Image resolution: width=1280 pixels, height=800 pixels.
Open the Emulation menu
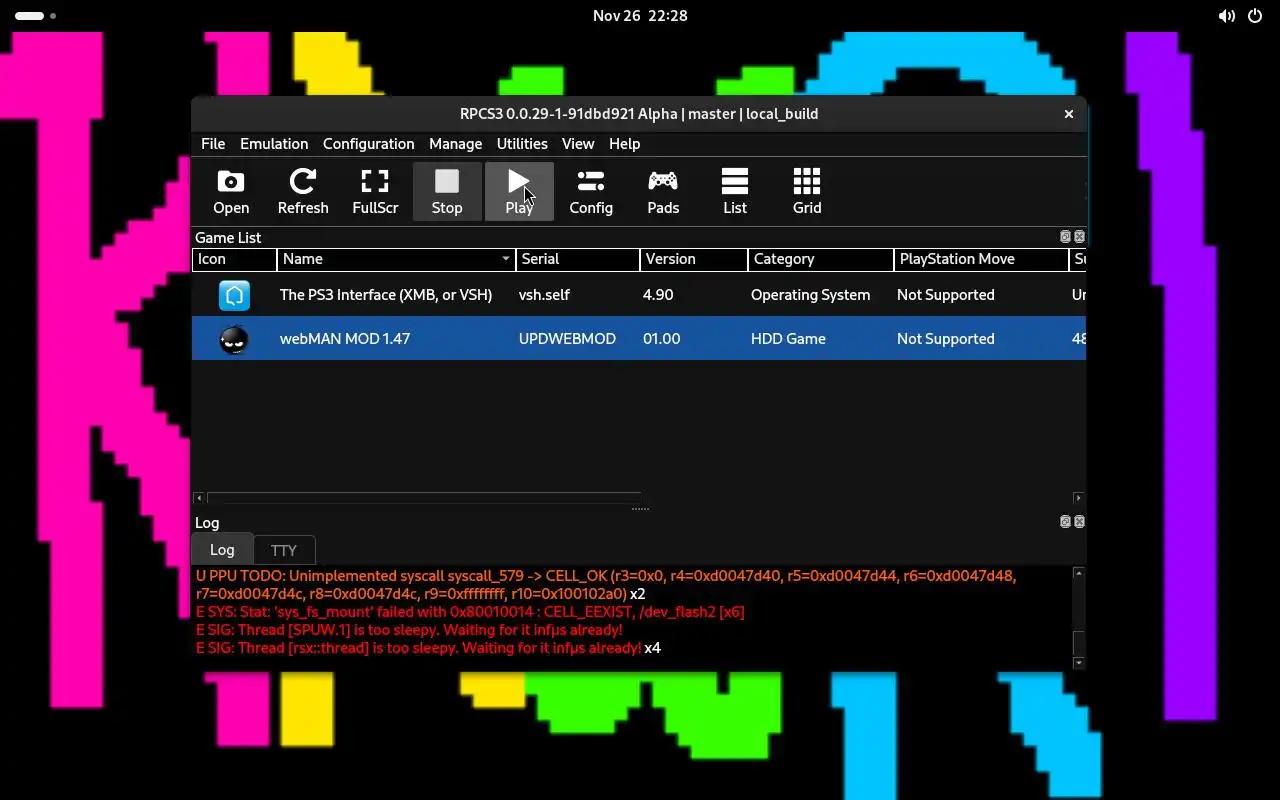pyautogui.click(x=274, y=144)
